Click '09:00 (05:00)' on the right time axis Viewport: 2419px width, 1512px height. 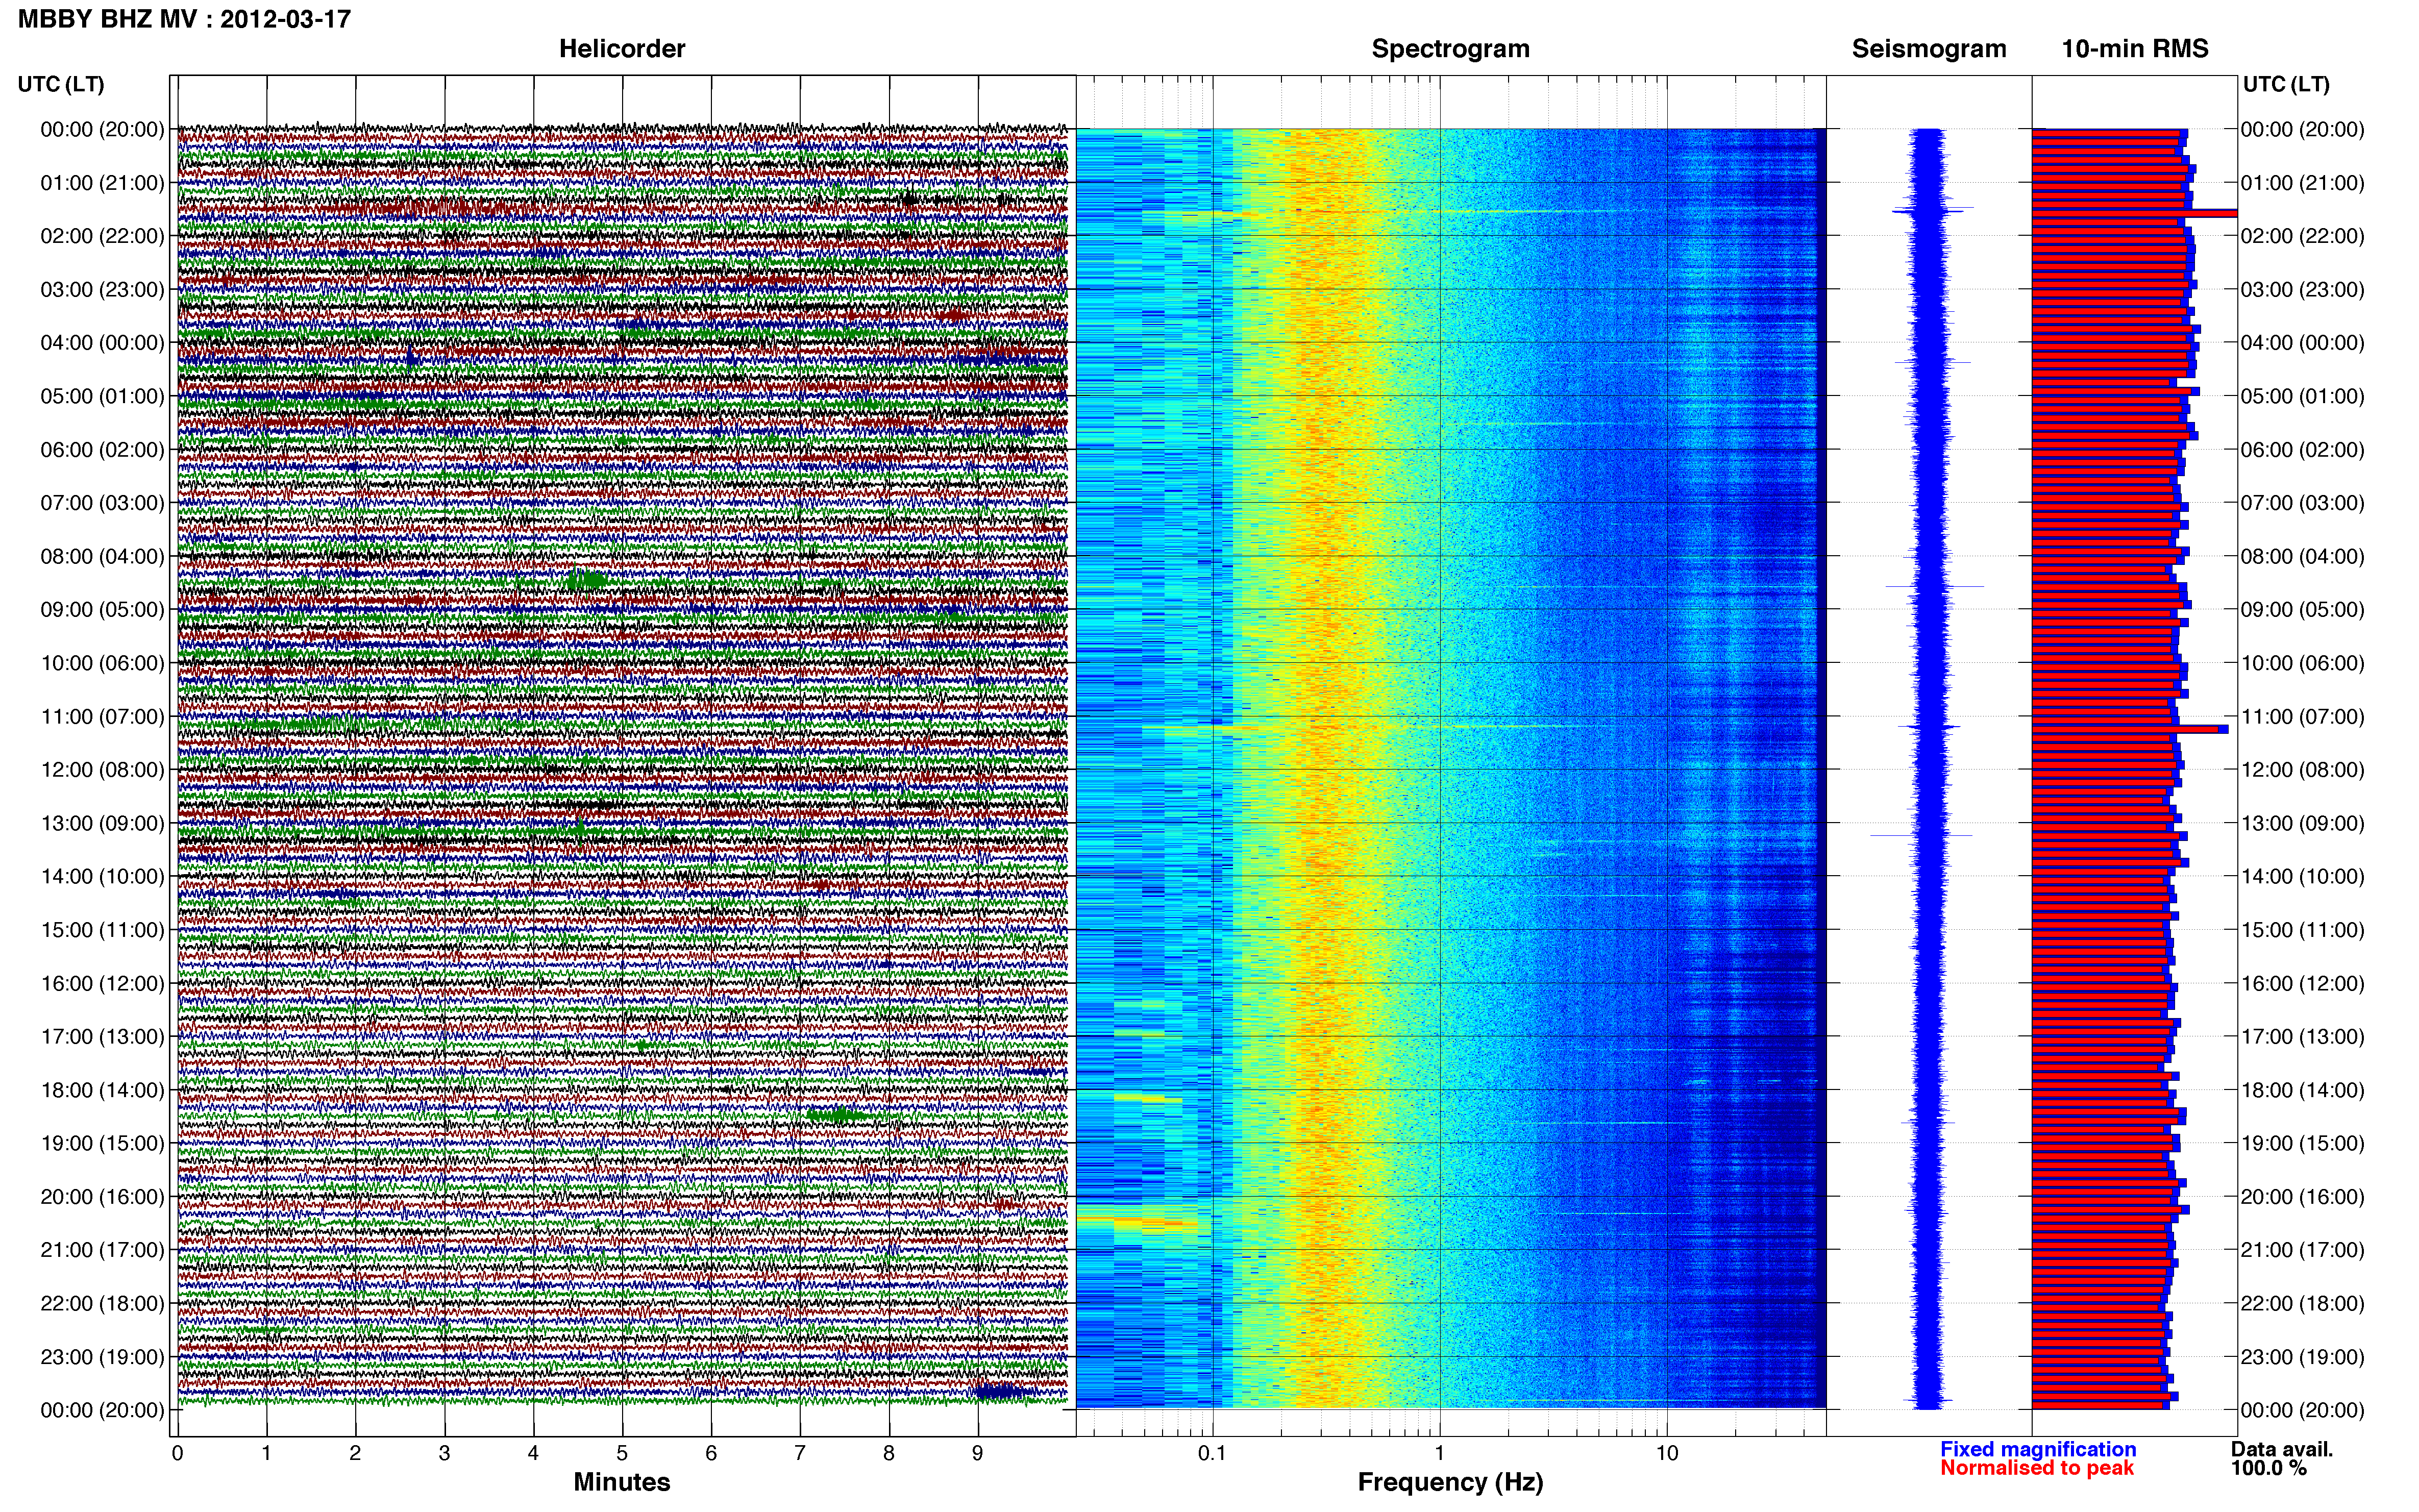[x=2303, y=610]
